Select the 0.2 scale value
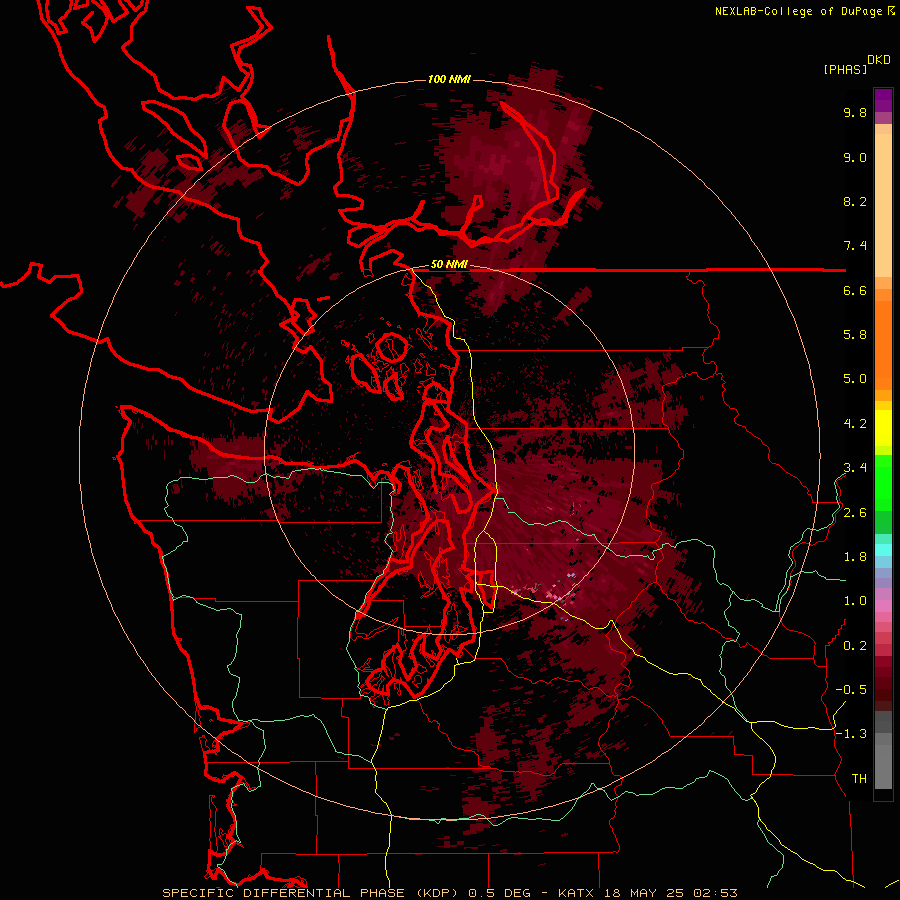Viewport: 900px width, 900px height. pos(855,646)
